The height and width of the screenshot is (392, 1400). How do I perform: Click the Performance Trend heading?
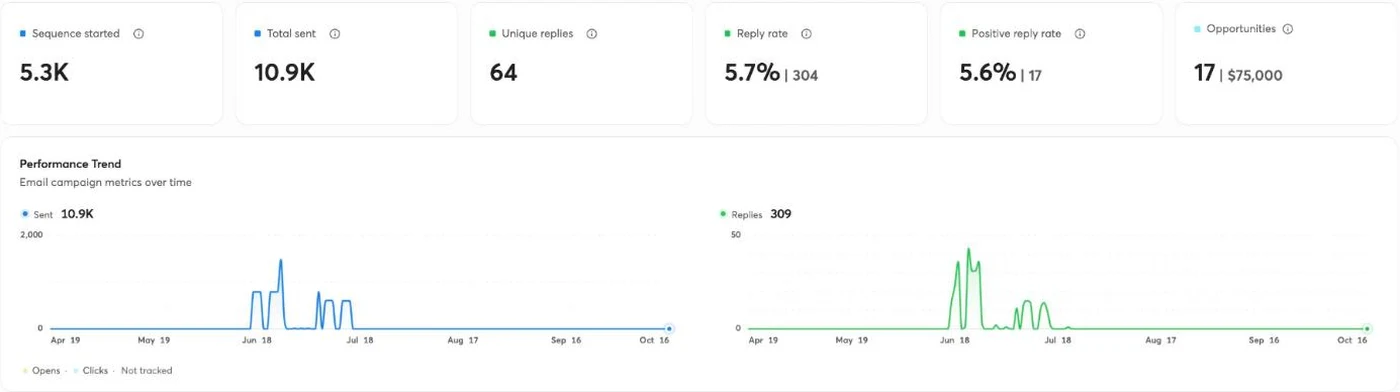click(x=70, y=164)
